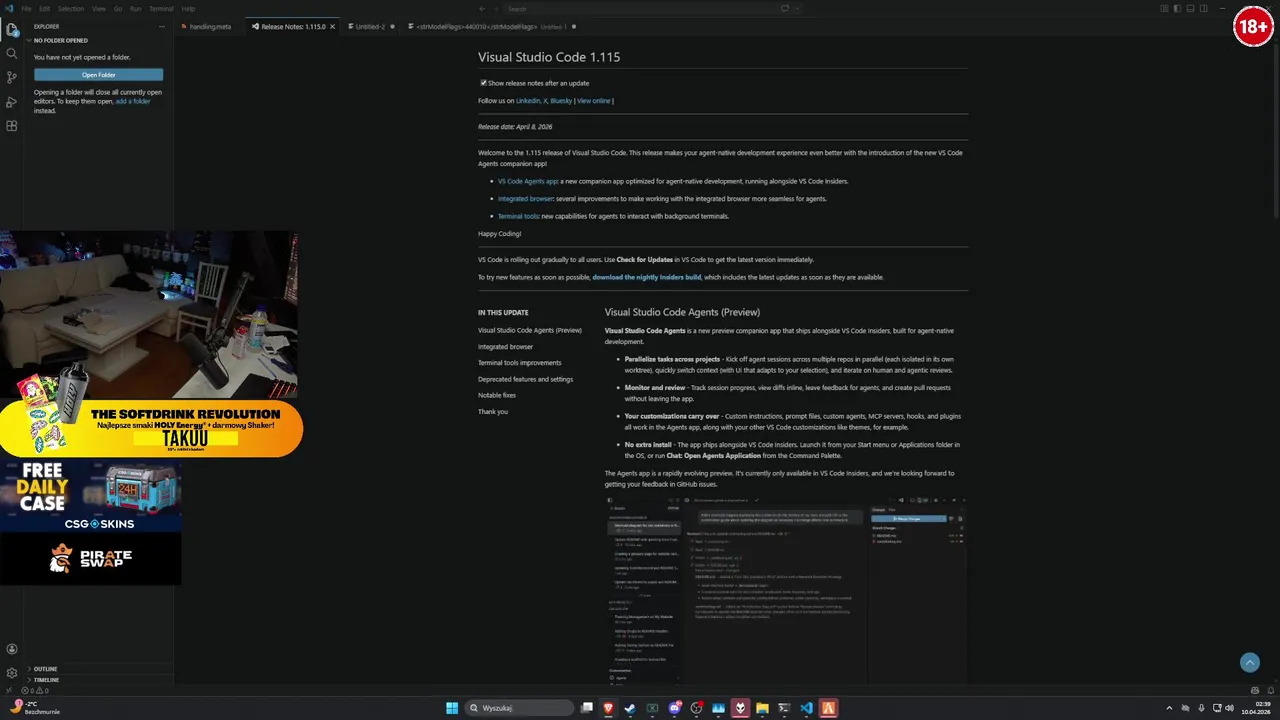The image size is (1280, 720).
Task: Open the View menu
Action: tap(98, 8)
